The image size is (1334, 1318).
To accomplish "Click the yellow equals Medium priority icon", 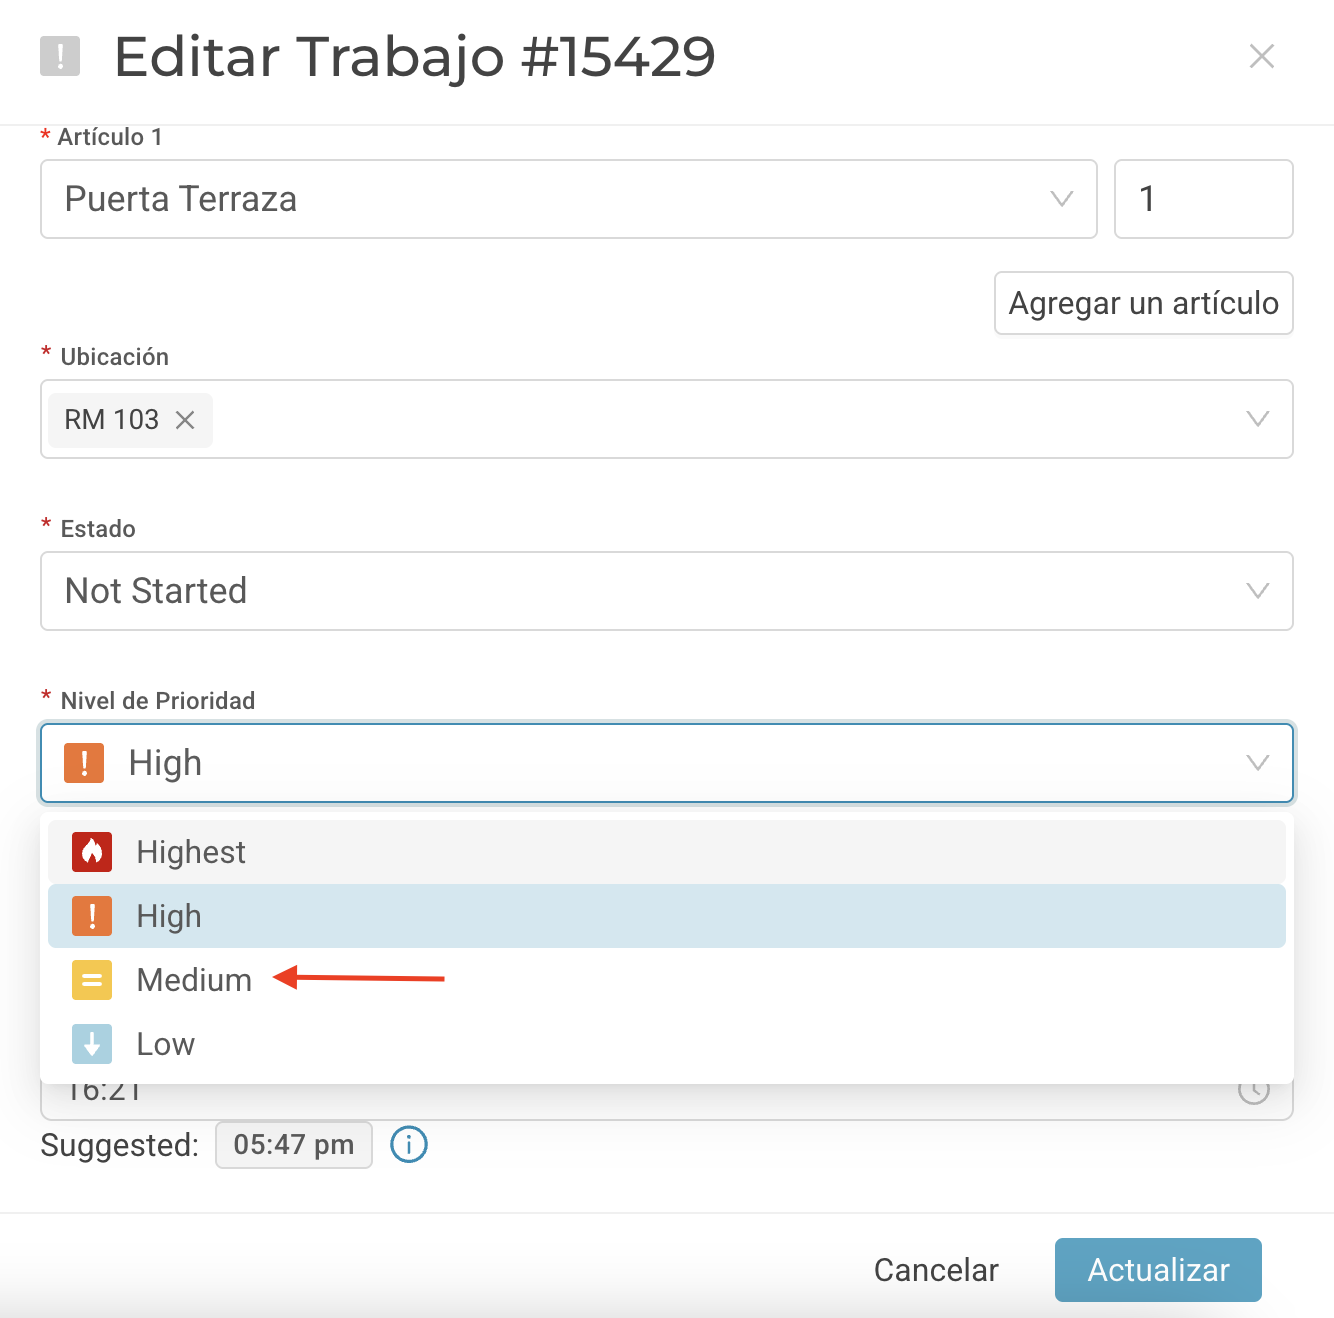I will 92,980.
